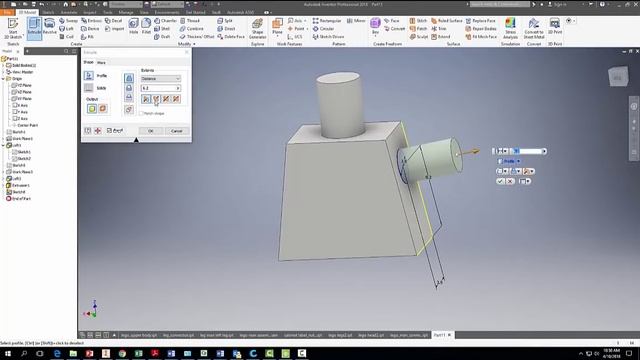This screenshot has height=360, width=640.
Task: Click the ViewCube in viewport
Action: (618, 76)
